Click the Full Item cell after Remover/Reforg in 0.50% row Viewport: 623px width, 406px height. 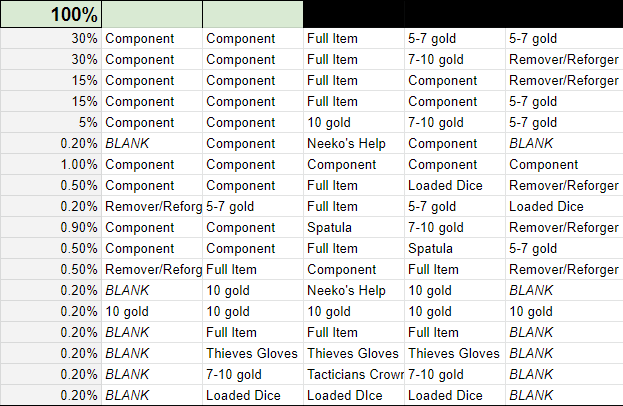[x=253, y=269]
